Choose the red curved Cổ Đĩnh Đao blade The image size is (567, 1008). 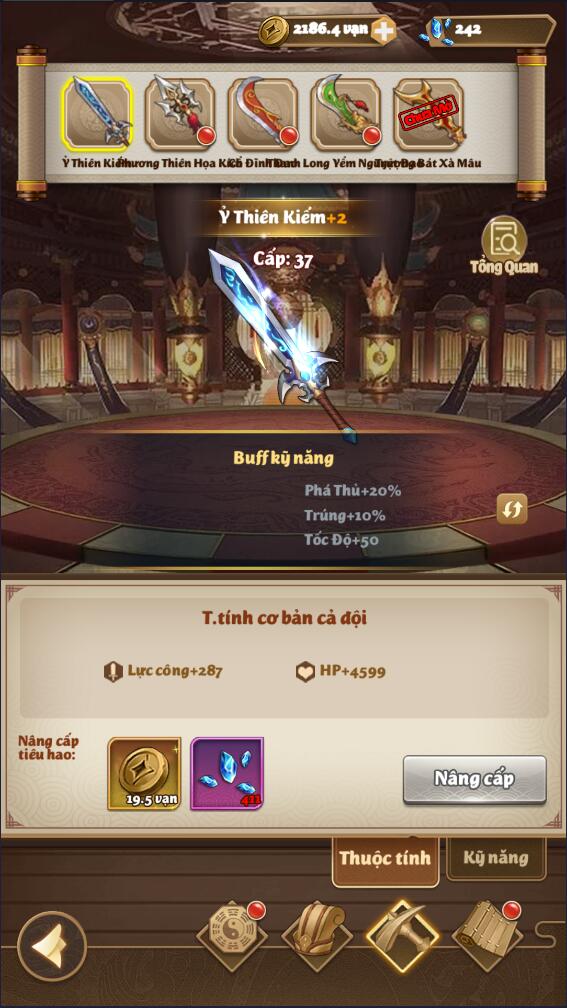point(263,114)
